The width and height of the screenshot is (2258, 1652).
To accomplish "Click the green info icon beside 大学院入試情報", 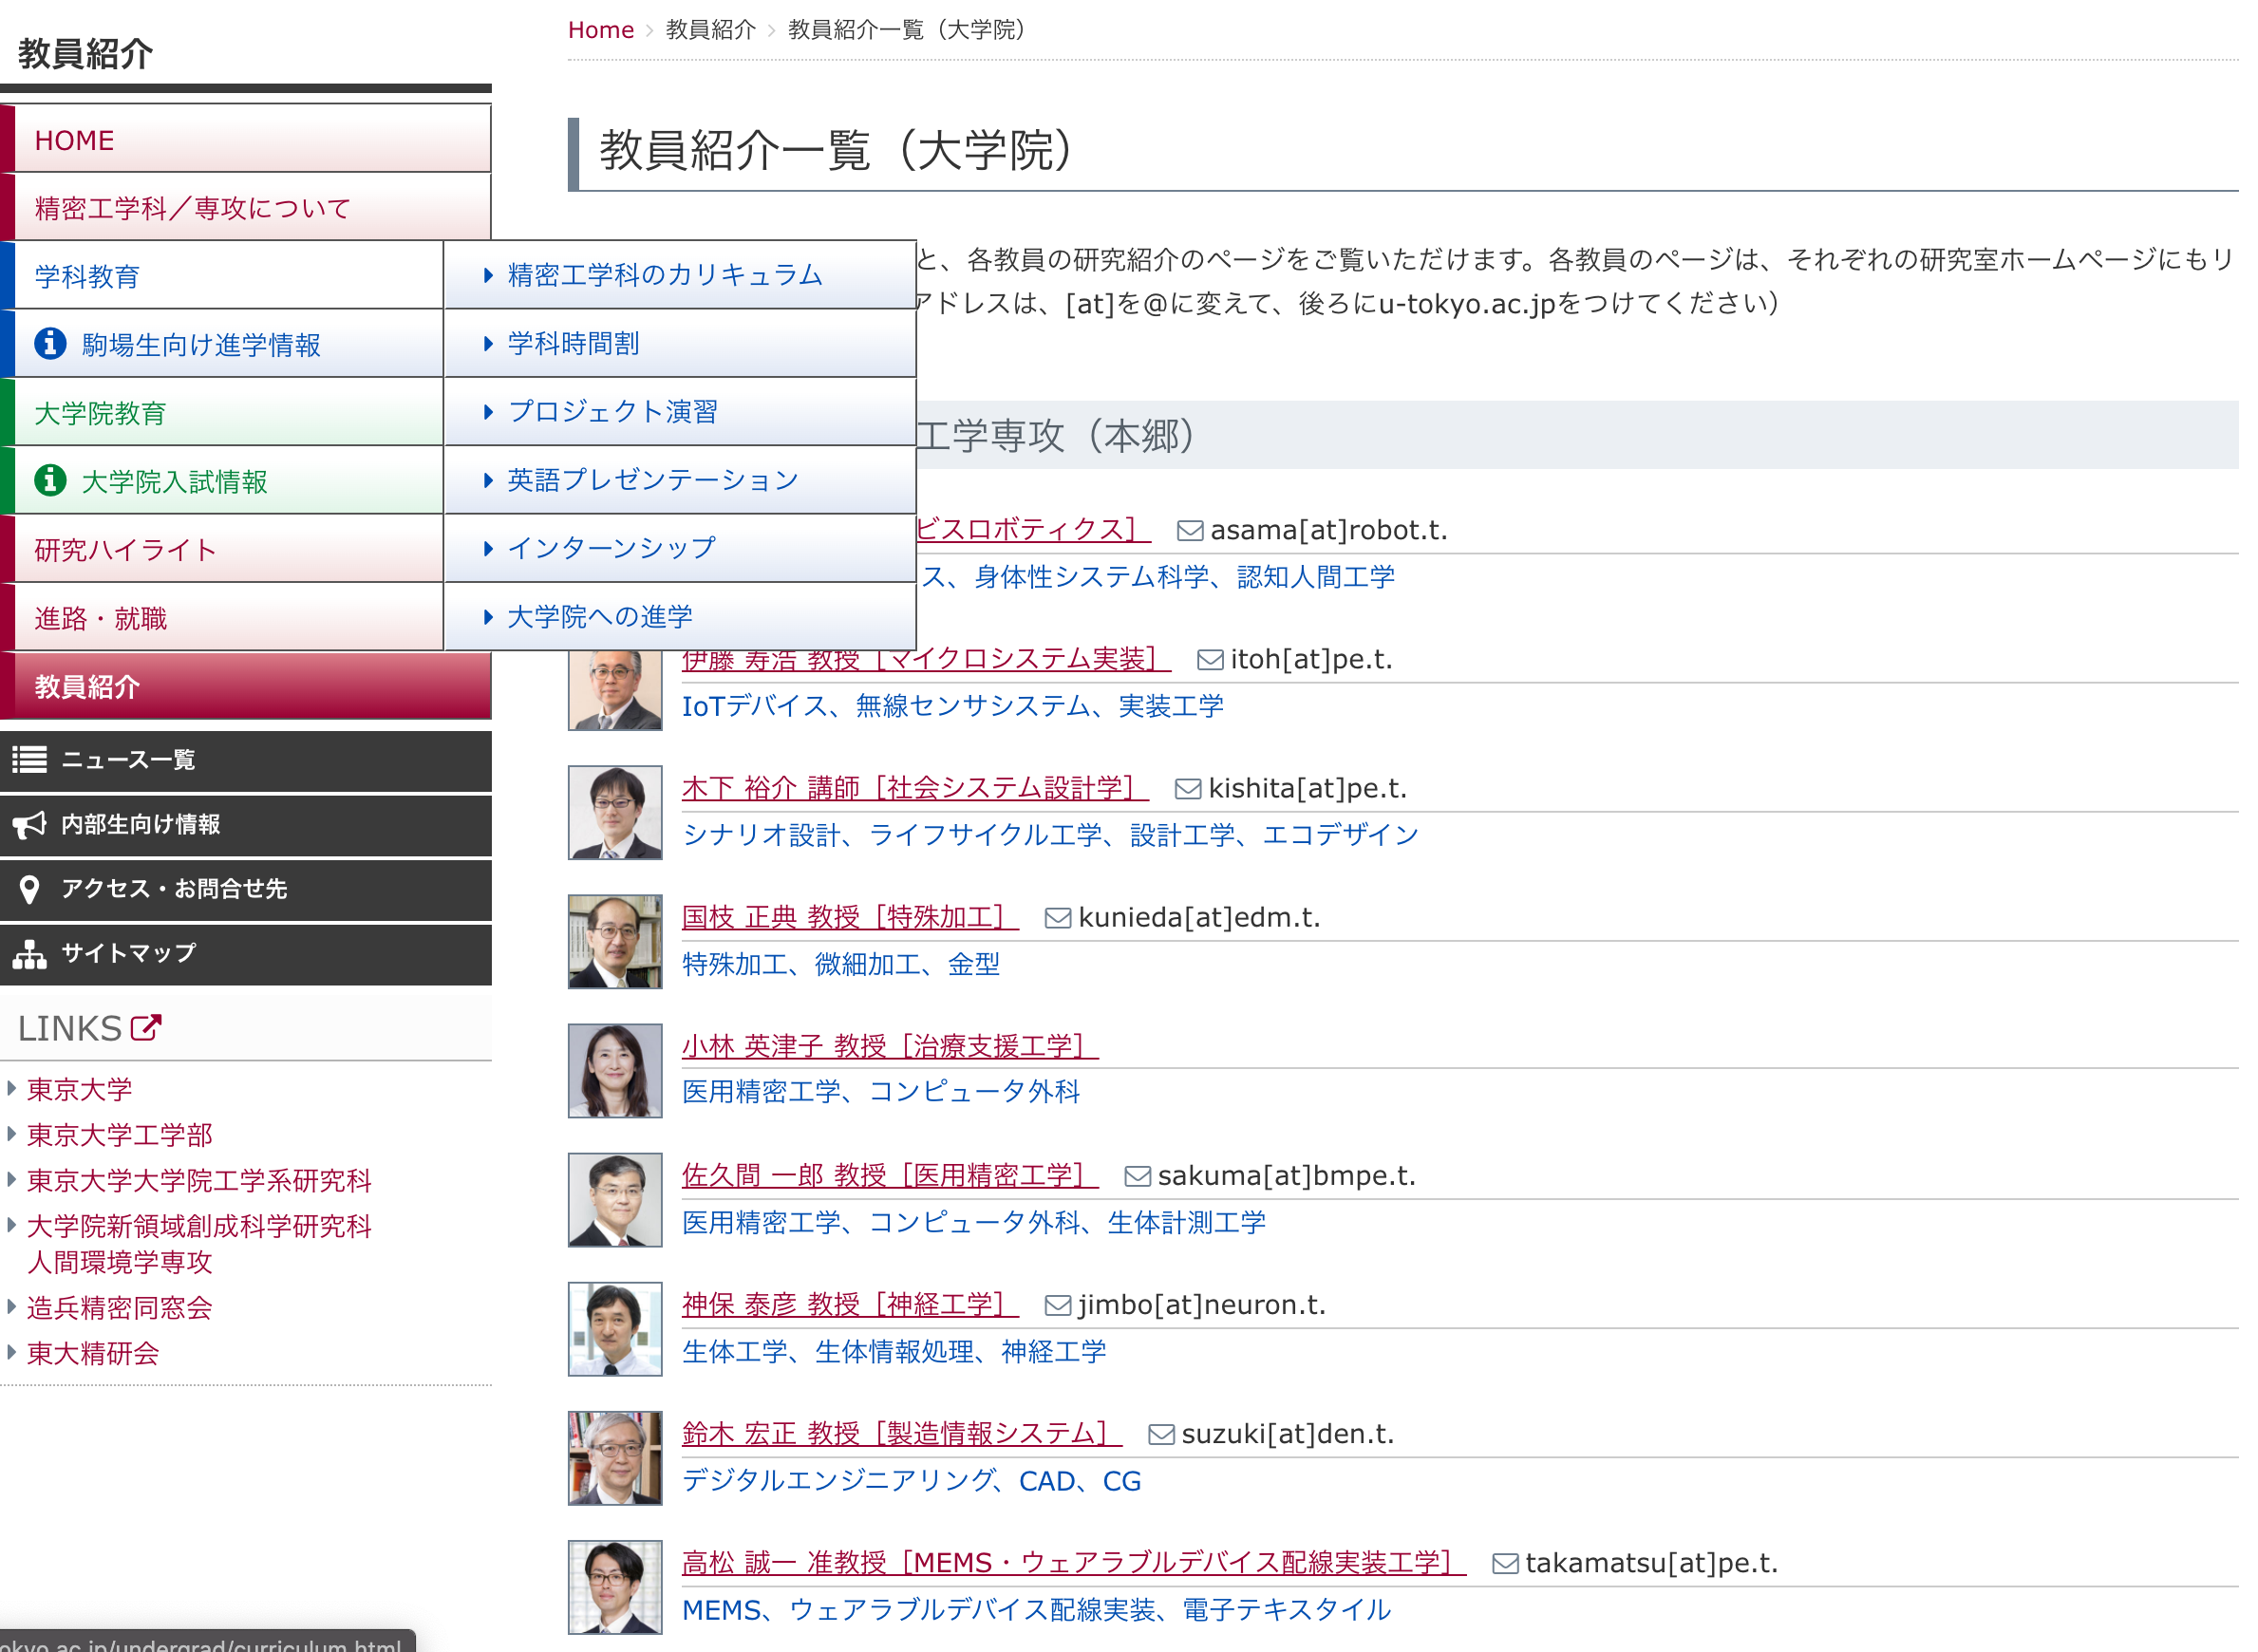I will [50, 481].
